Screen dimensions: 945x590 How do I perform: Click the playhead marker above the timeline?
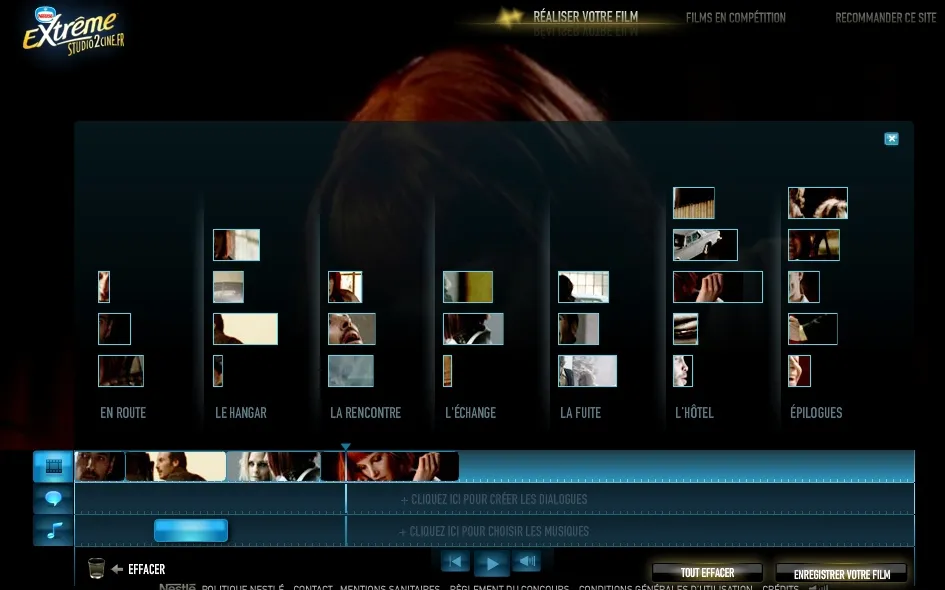tap(345, 447)
